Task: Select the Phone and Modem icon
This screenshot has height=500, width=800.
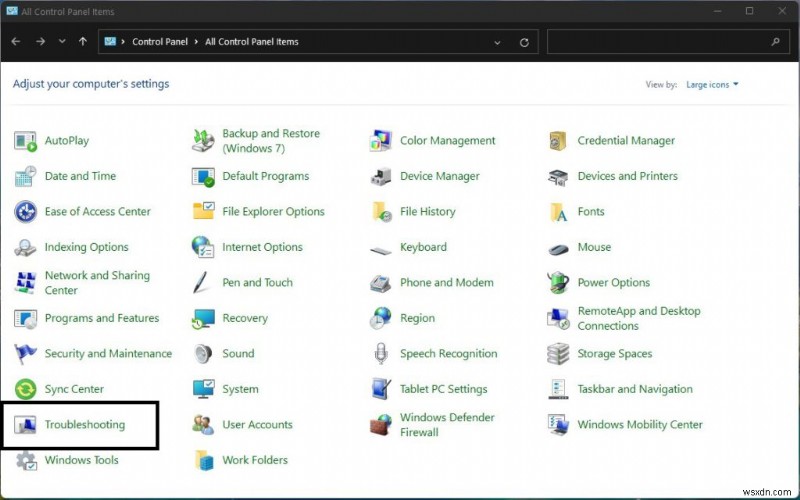Action: click(381, 283)
